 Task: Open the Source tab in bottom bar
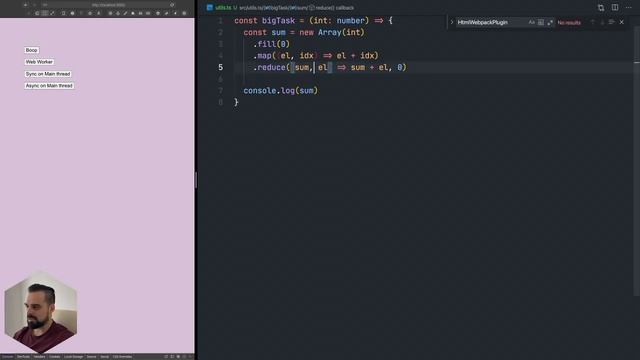tap(91, 357)
